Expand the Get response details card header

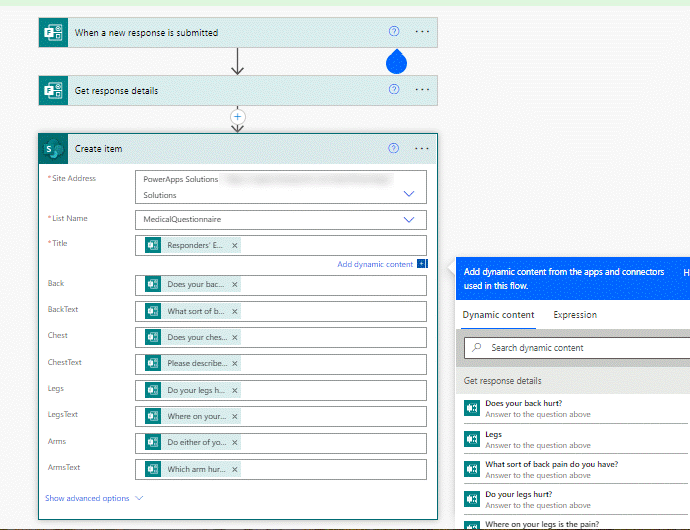pyautogui.click(x=238, y=91)
